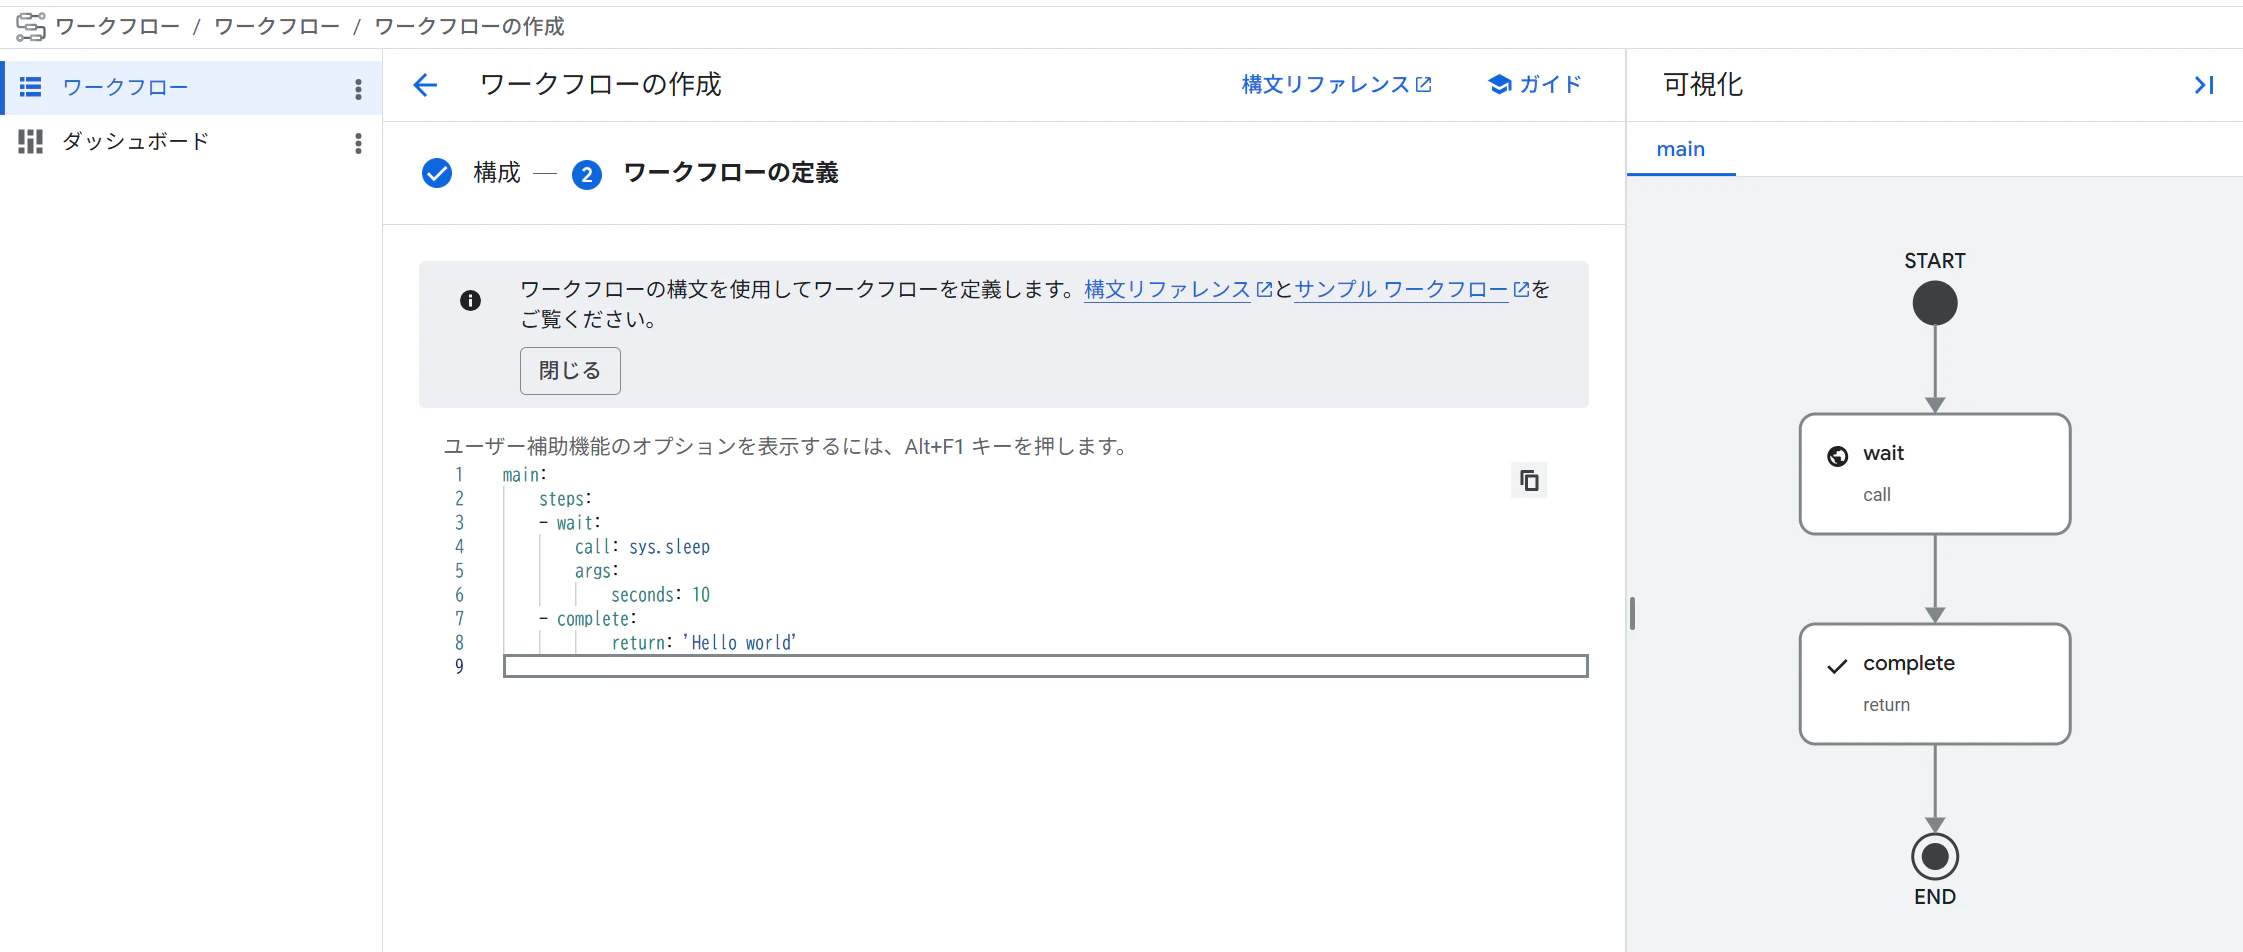The width and height of the screenshot is (2243, 952).
Task: Click code line 'args:' in editor
Action: click(597, 571)
